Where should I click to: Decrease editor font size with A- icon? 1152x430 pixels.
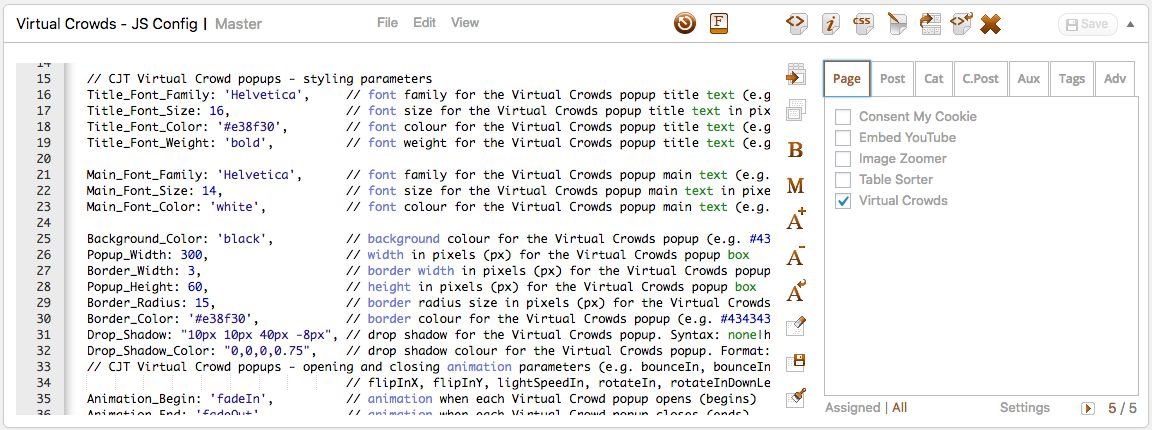(796, 256)
